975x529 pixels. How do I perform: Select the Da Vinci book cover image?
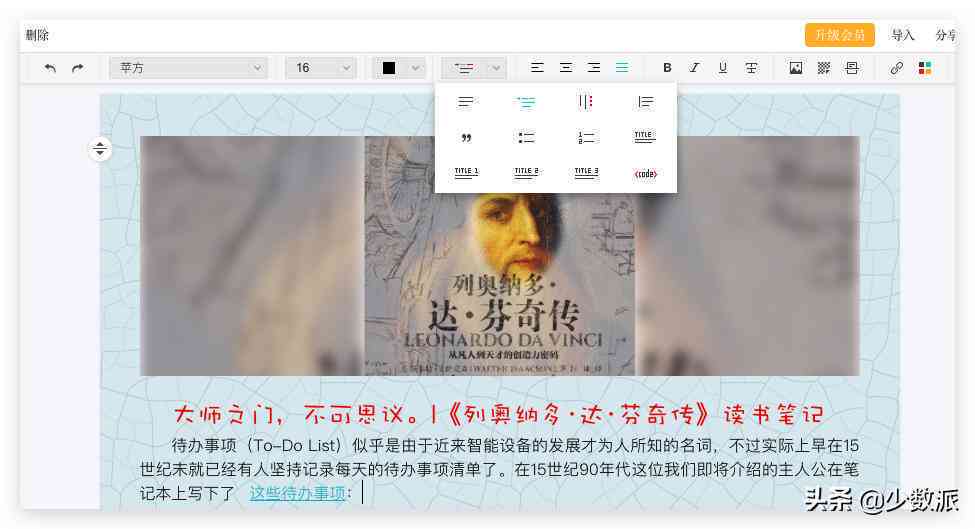click(500, 255)
